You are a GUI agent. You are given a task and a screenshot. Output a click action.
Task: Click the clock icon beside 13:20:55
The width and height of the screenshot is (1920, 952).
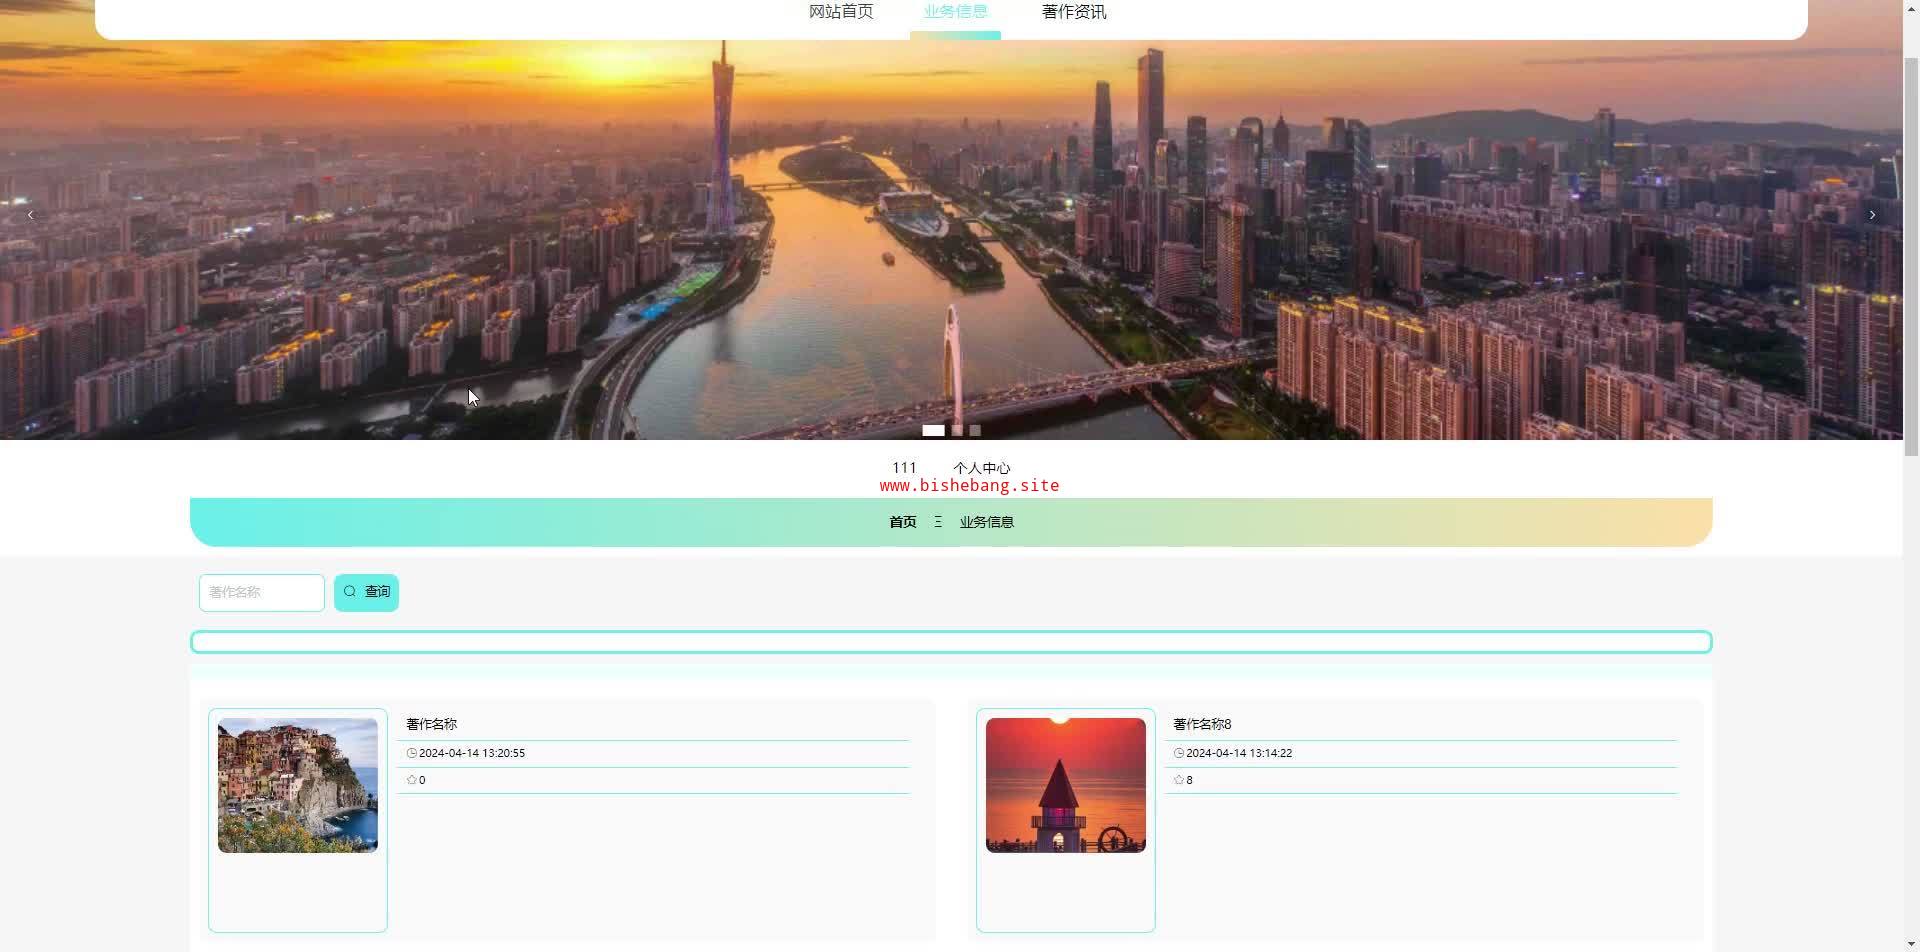(411, 753)
